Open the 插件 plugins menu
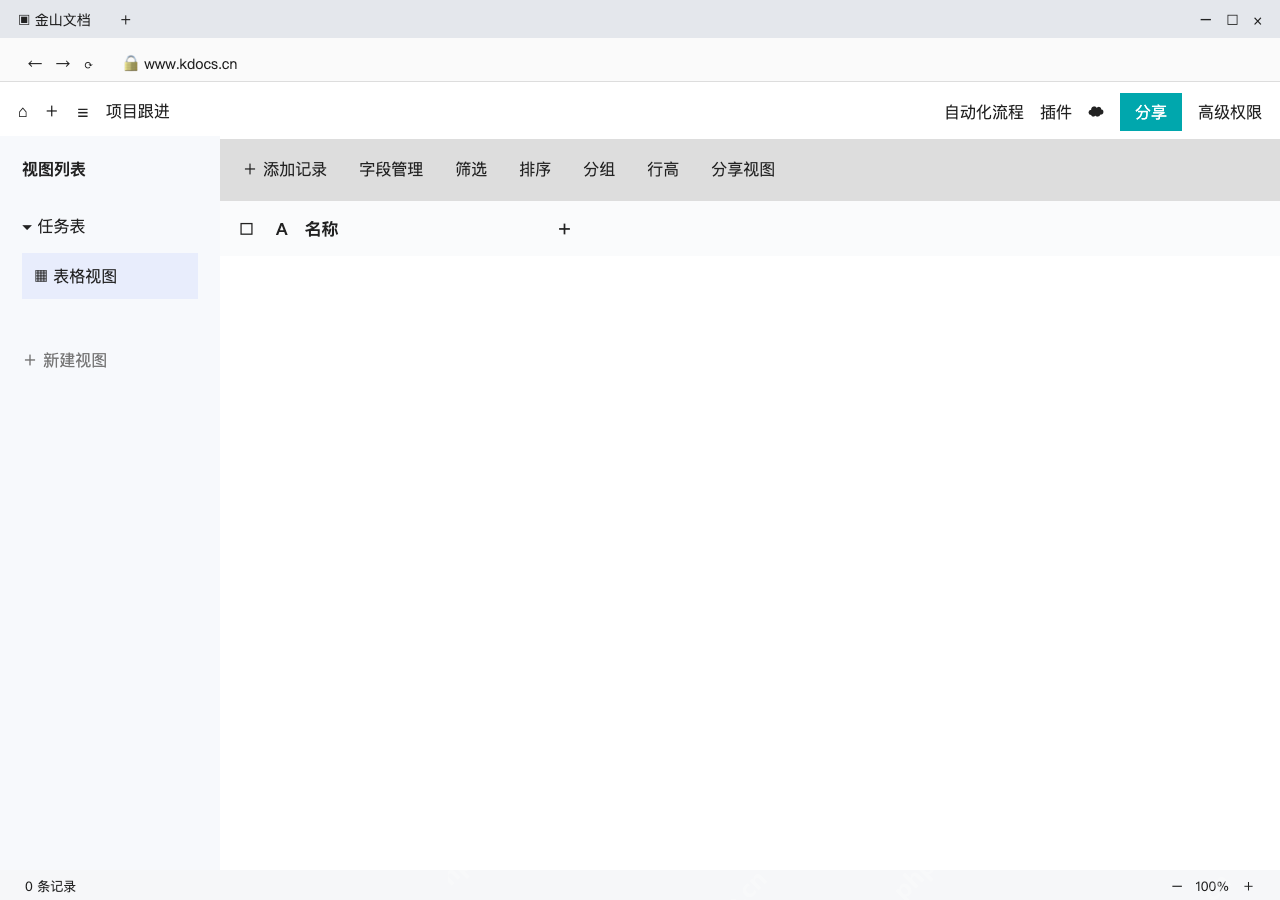 pos(1056,112)
